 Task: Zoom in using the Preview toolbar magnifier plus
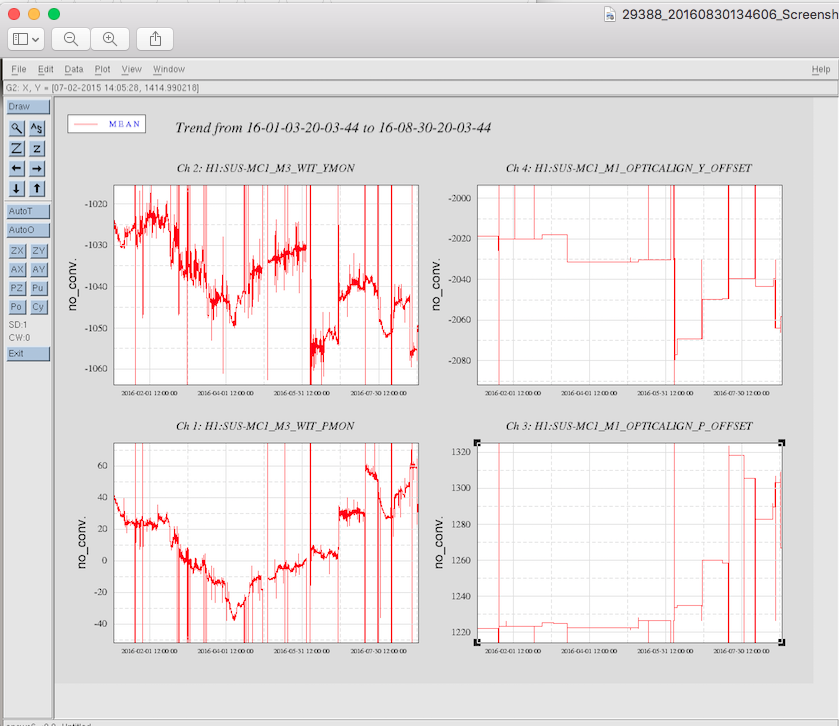tap(110, 39)
